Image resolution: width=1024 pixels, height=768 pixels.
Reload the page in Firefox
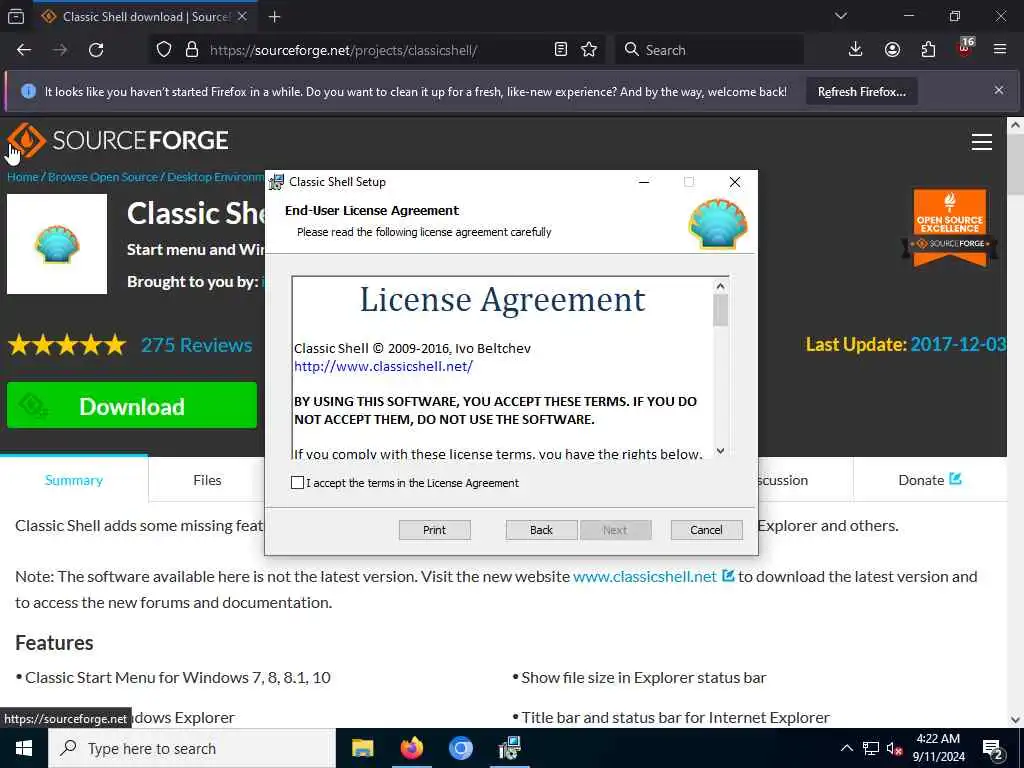point(96,50)
